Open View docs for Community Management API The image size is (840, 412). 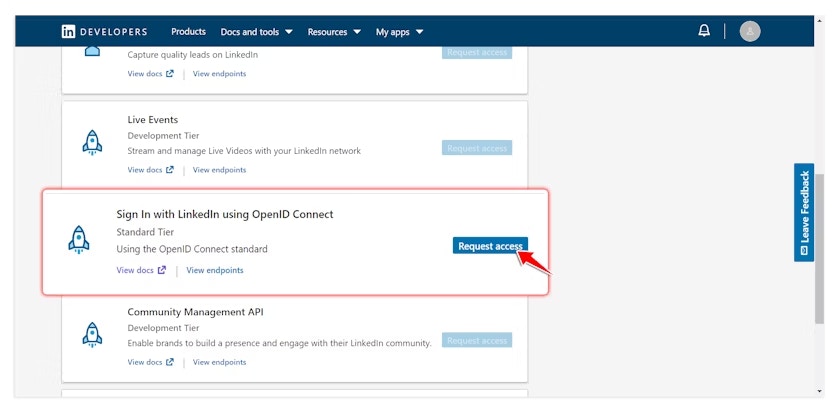145,362
